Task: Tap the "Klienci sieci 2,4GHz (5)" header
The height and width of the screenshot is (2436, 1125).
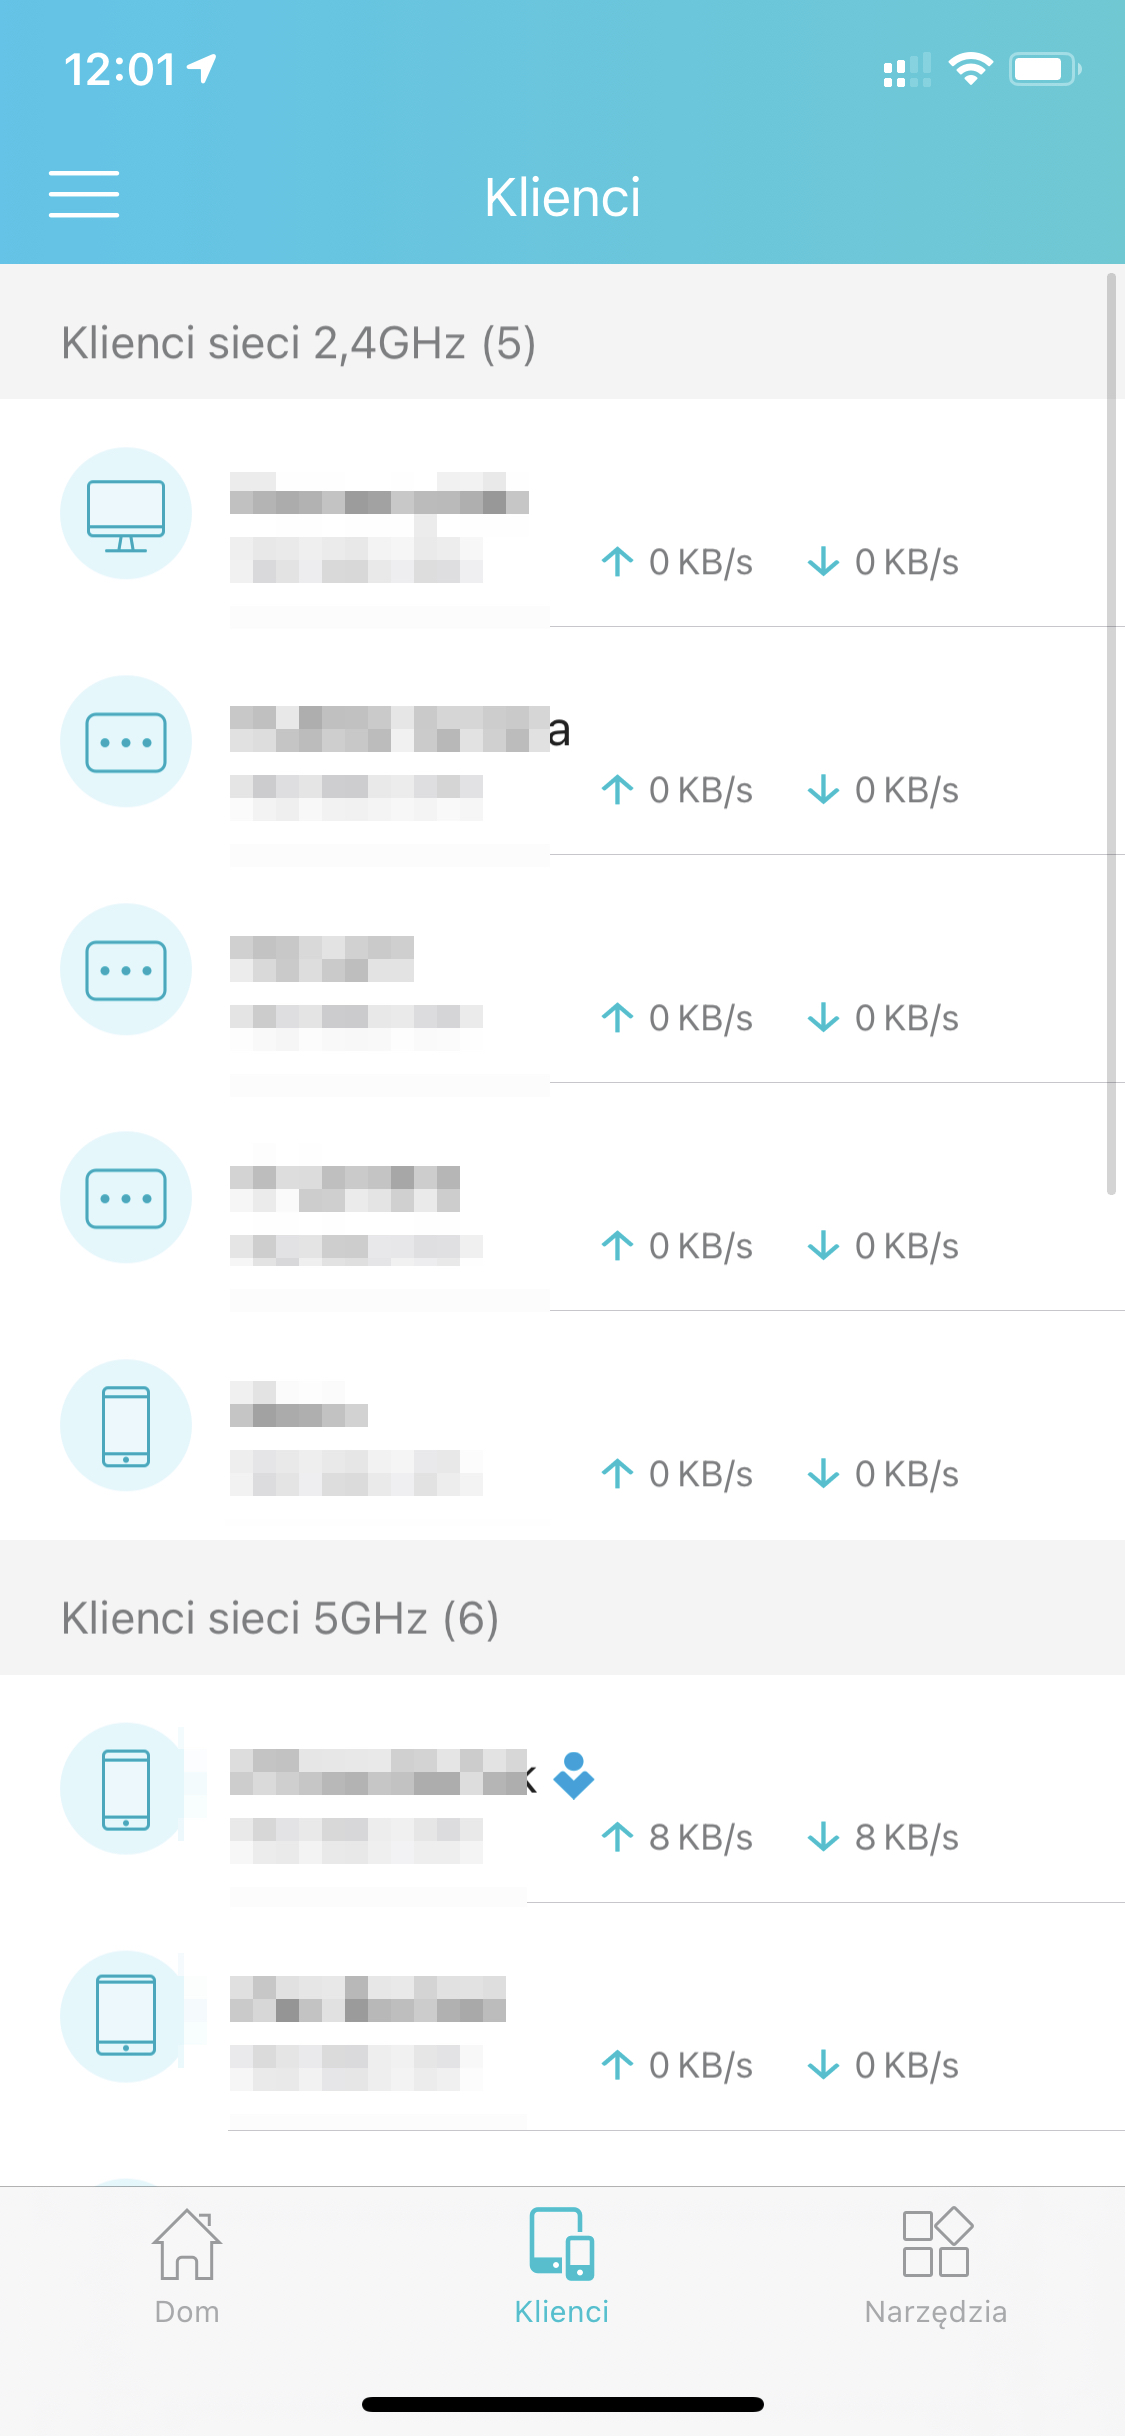Action: click(x=299, y=343)
